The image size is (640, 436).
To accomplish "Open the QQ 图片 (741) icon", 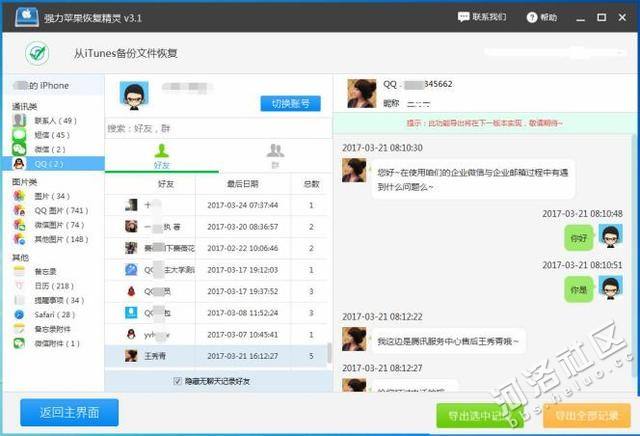I will pos(19,210).
